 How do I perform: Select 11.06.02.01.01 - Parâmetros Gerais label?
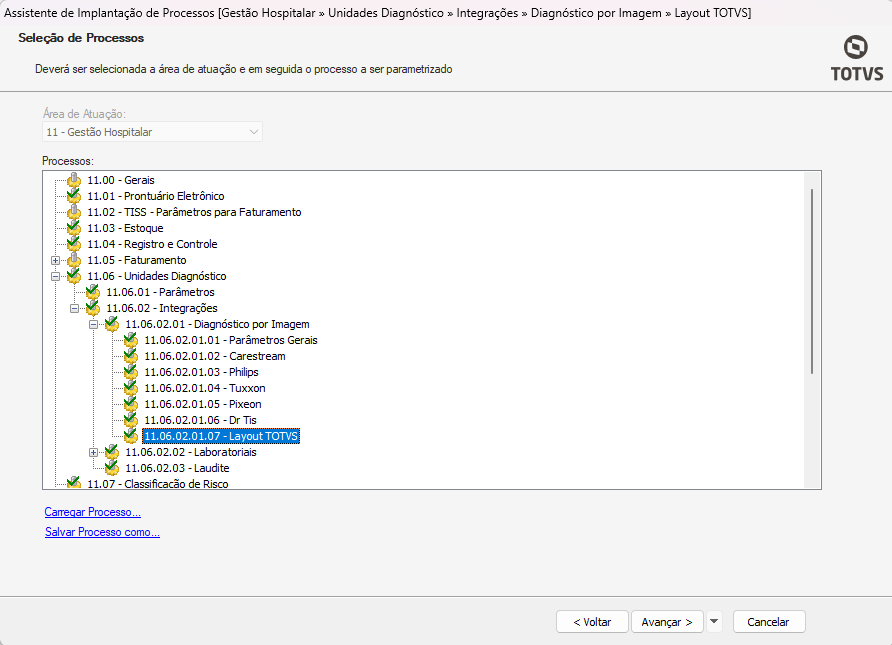click(231, 340)
